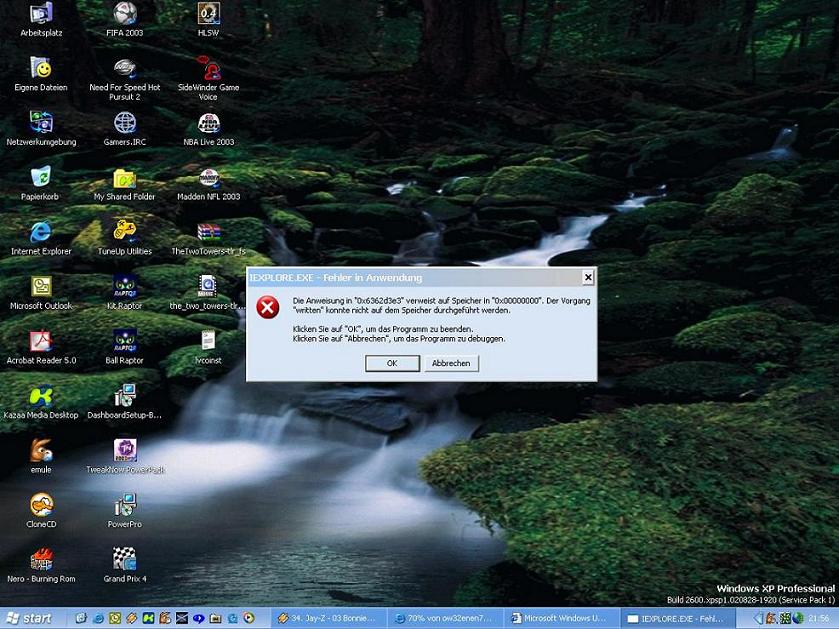This screenshot has height=629, width=839.
Task: Select Need For Speed Hot Pursuit 2 icon
Action: coord(125,79)
